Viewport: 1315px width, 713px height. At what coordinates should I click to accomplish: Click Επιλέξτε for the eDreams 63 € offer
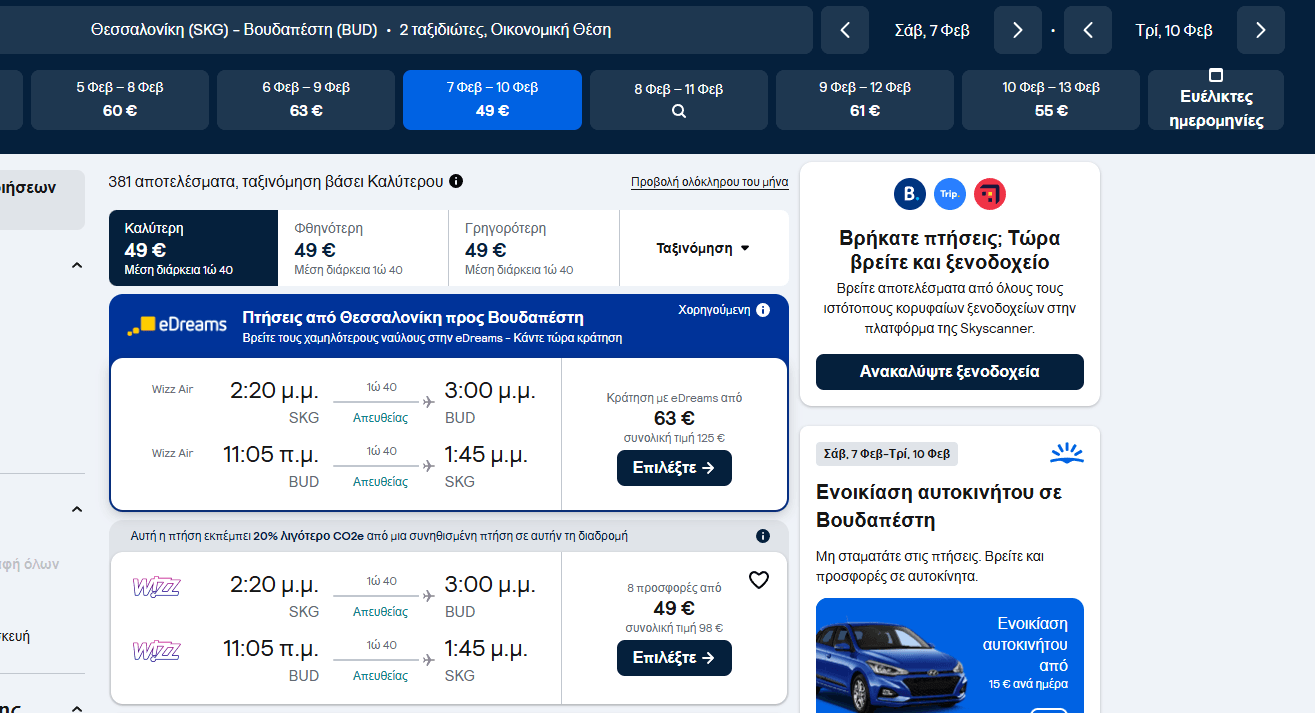coord(674,468)
